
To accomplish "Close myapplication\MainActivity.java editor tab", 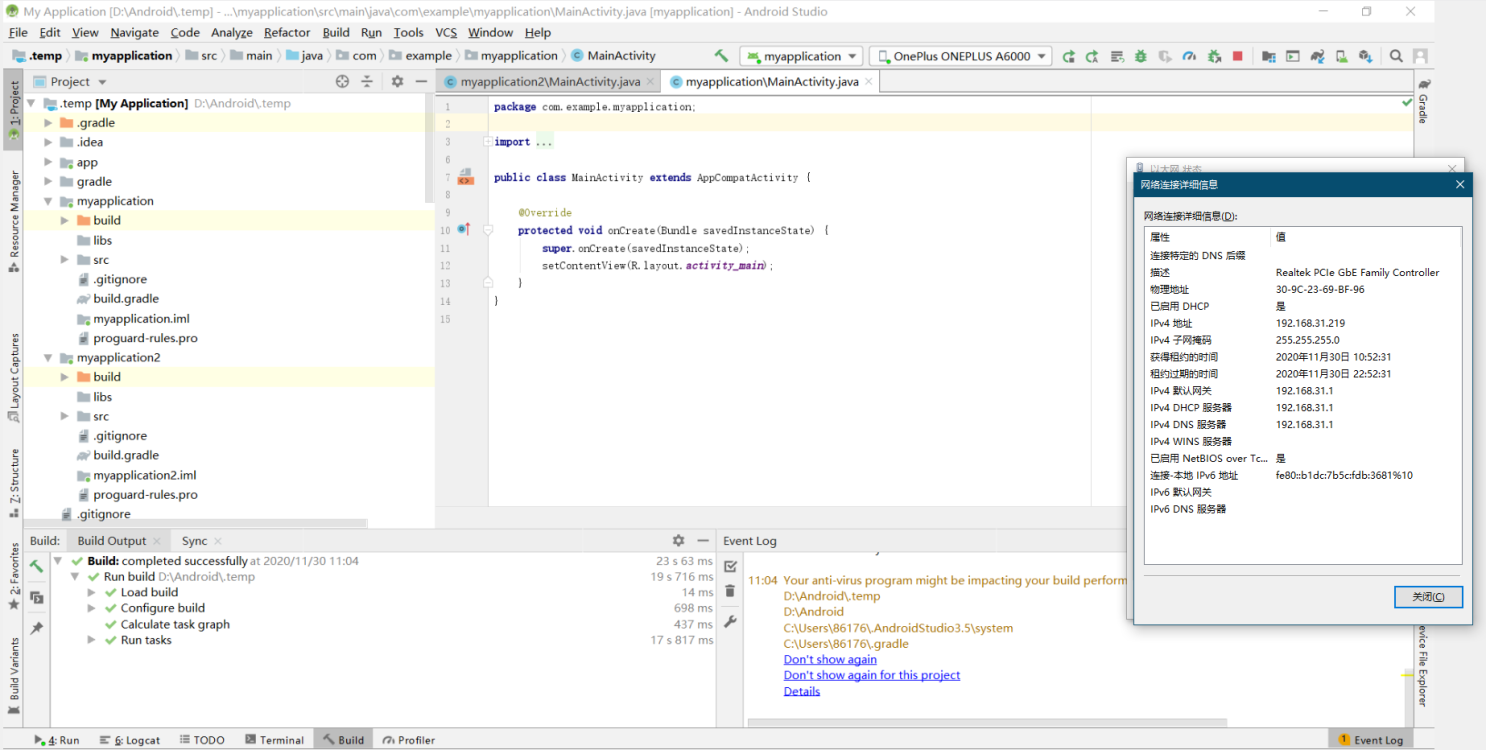I will [868, 82].
